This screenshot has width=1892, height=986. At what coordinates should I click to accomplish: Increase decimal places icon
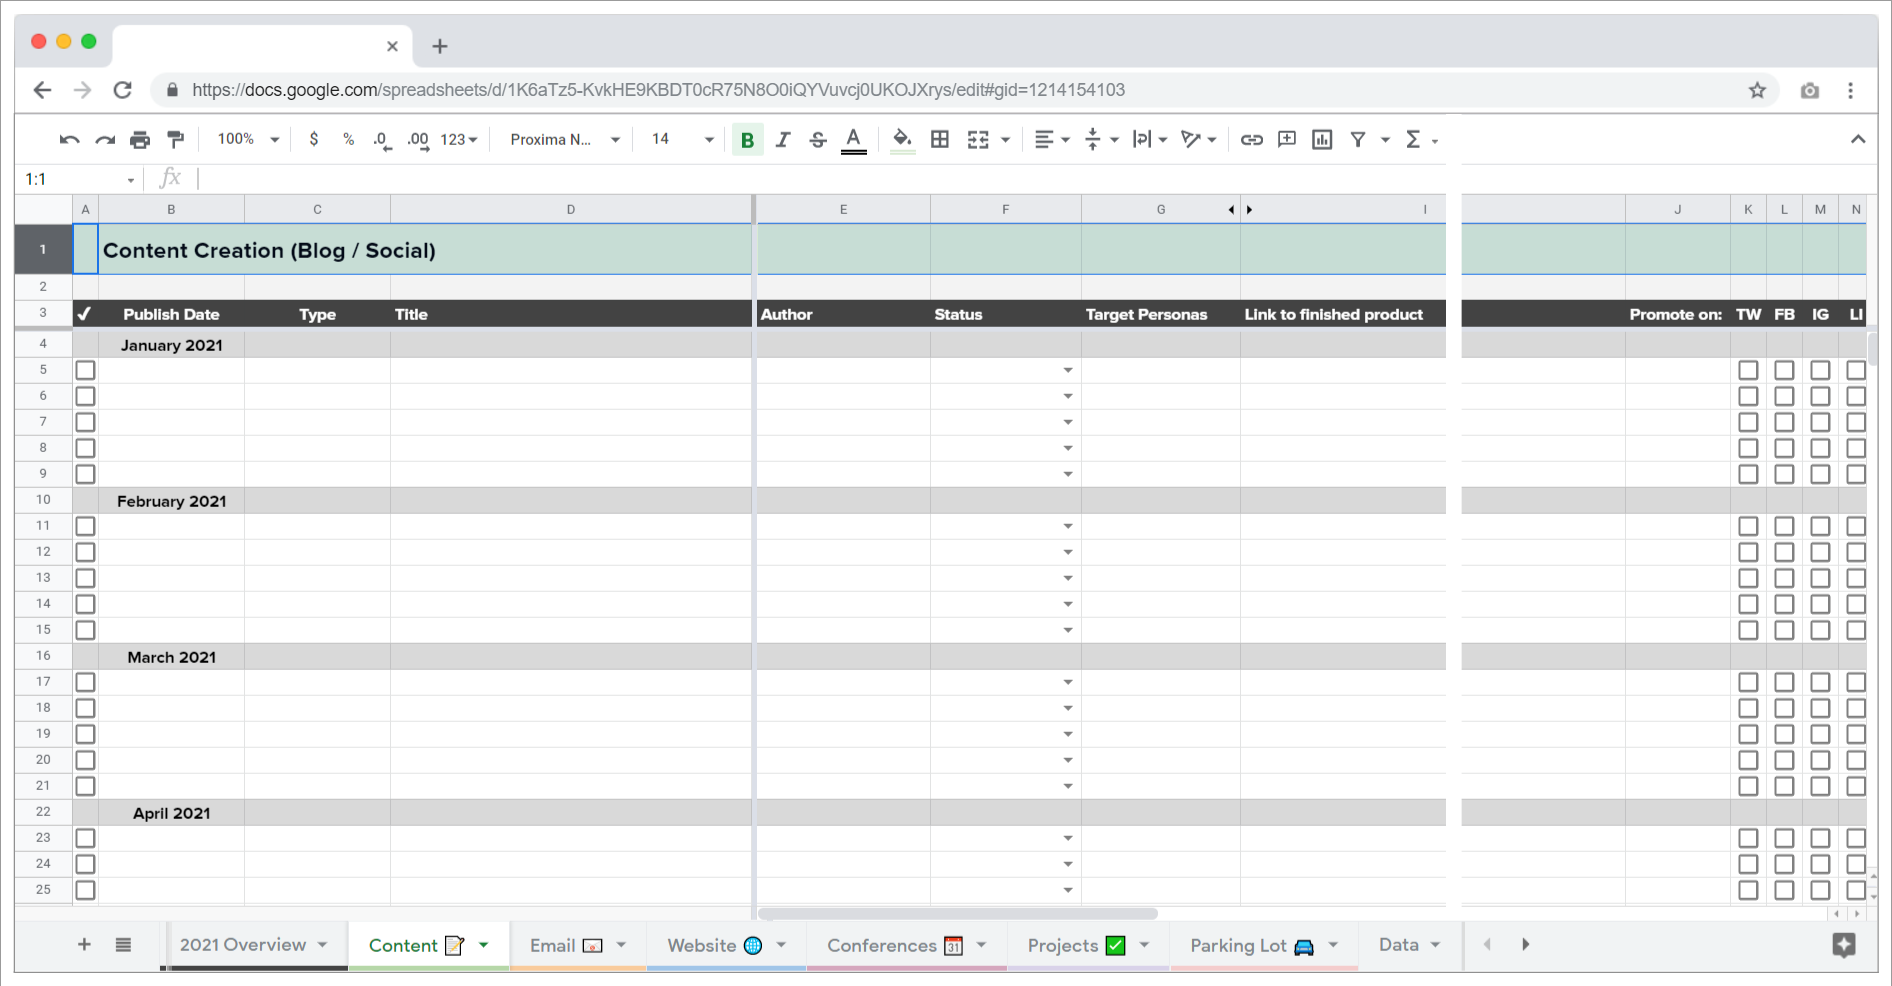coord(418,140)
